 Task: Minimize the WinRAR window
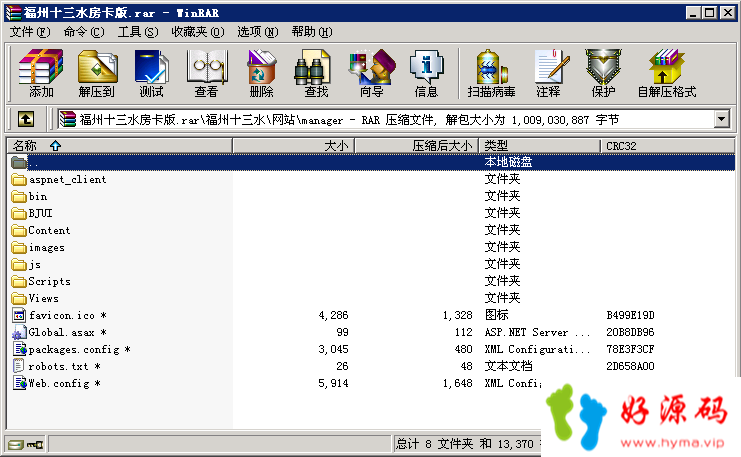point(693,13)
